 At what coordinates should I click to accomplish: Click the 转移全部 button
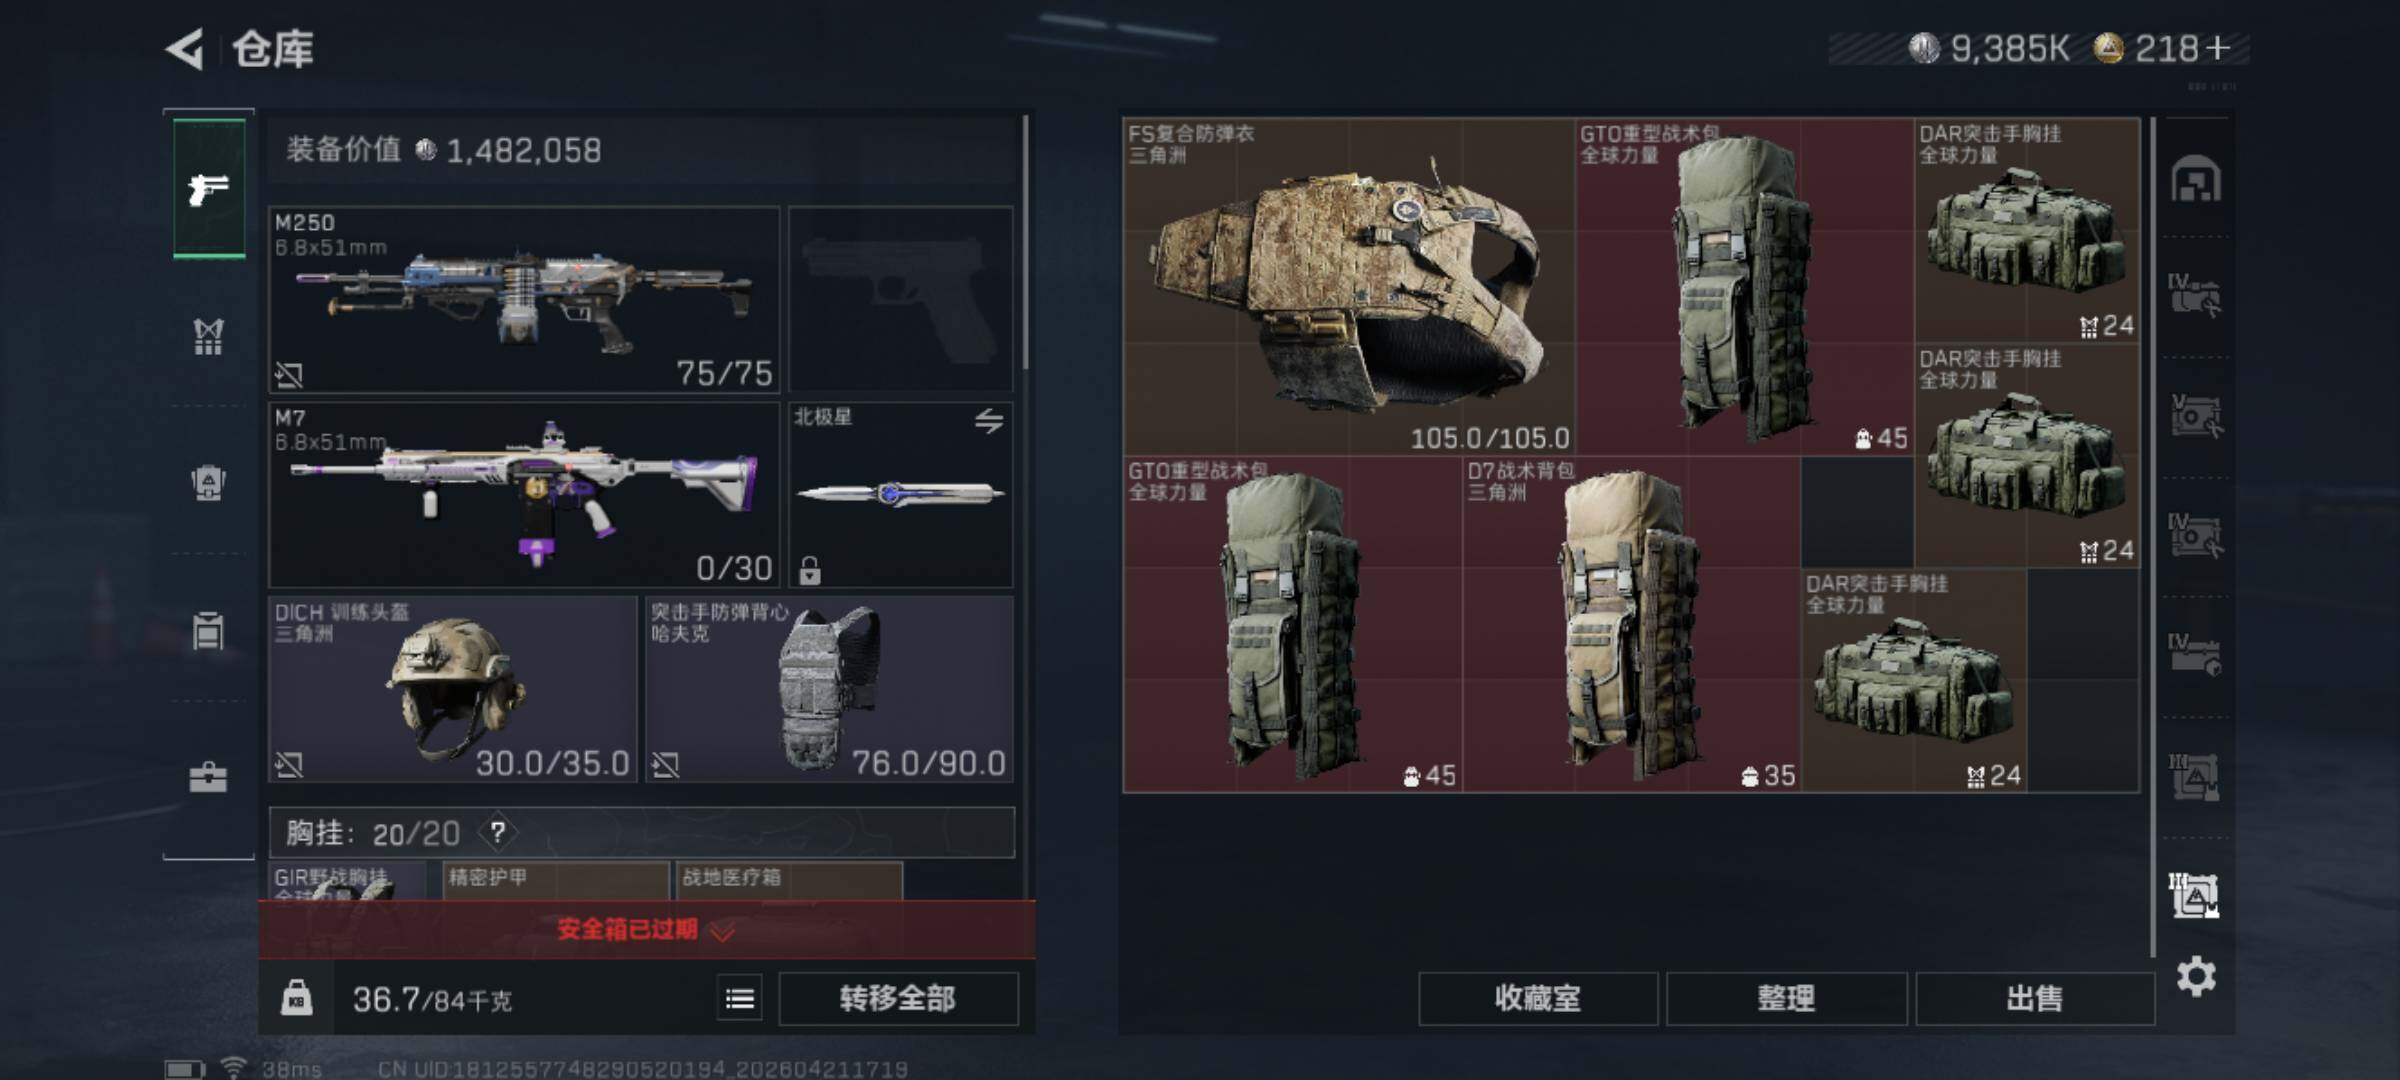898,998
